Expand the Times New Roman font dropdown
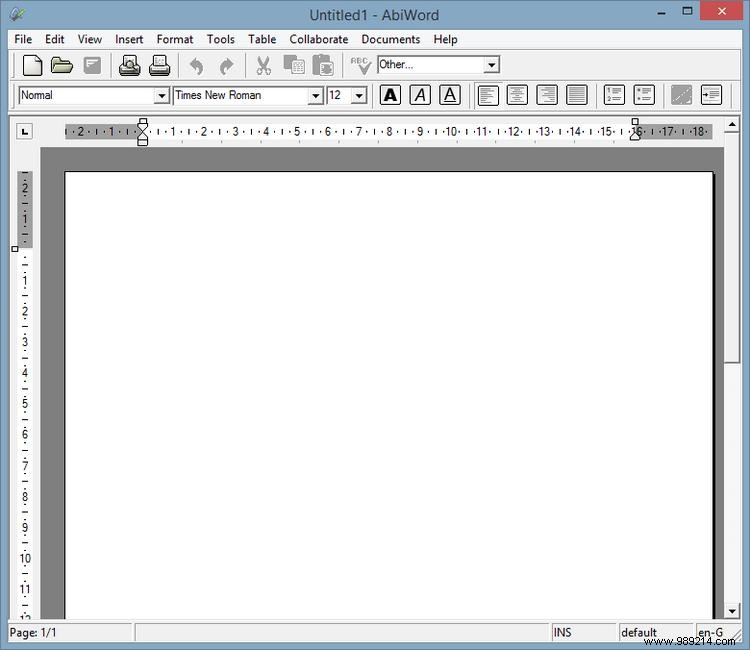750x650 pixels. pyautogui.click(x=315, y=96)
